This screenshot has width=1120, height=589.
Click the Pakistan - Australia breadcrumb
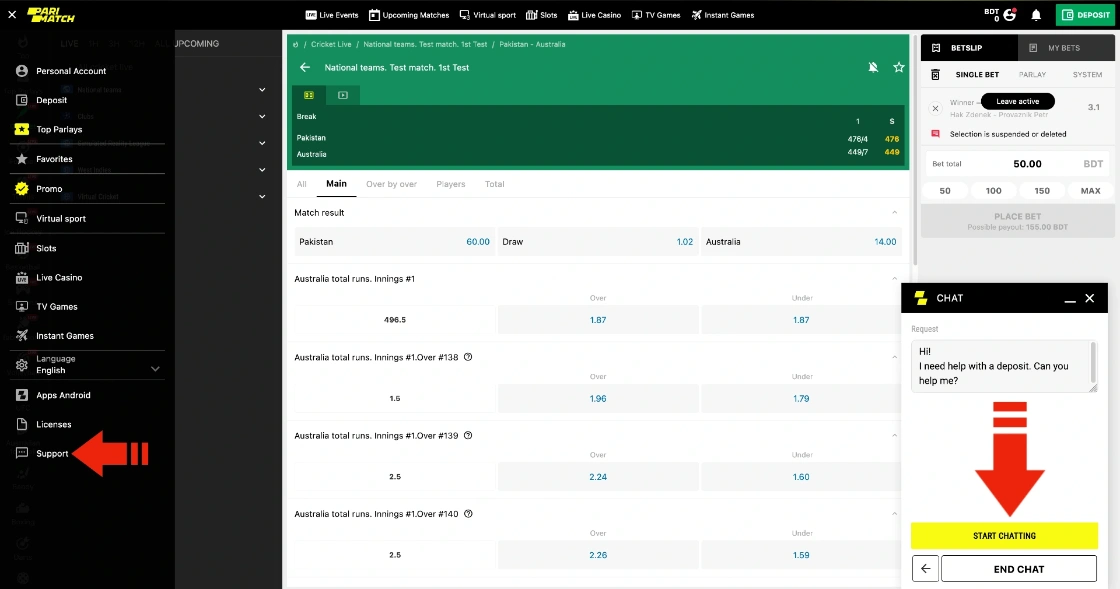pyautogui.click(x=532, y=44)
